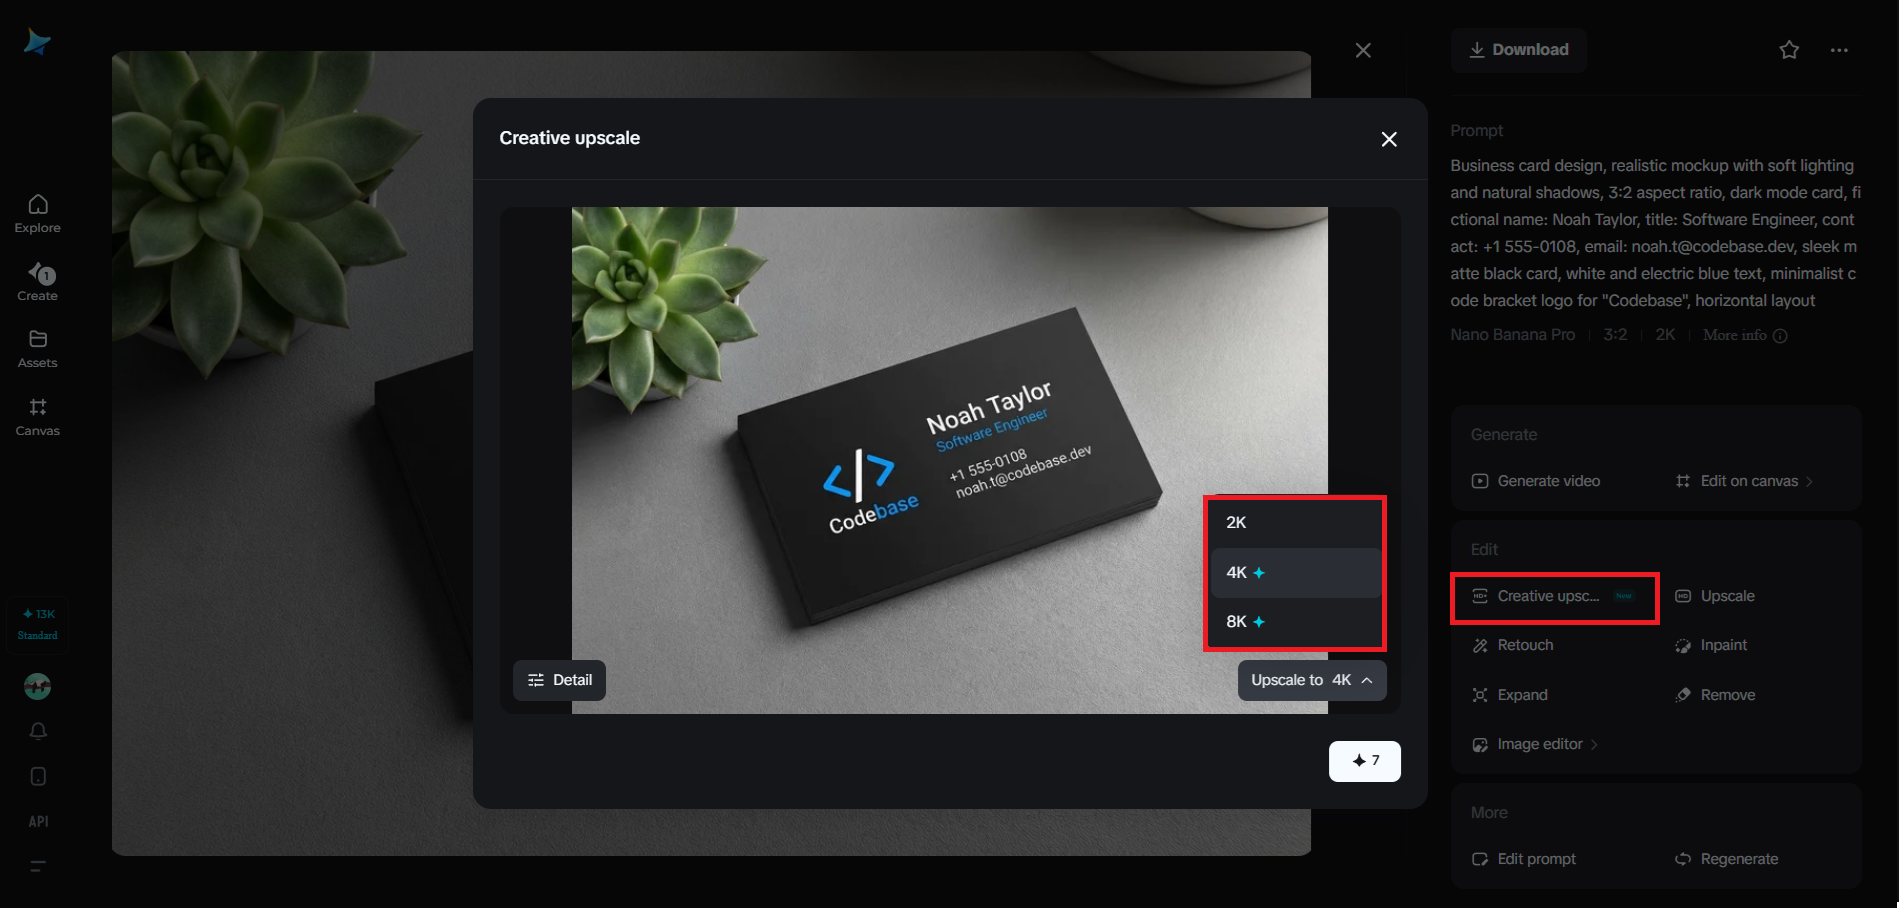Open the API page

[x=38, y=822]
